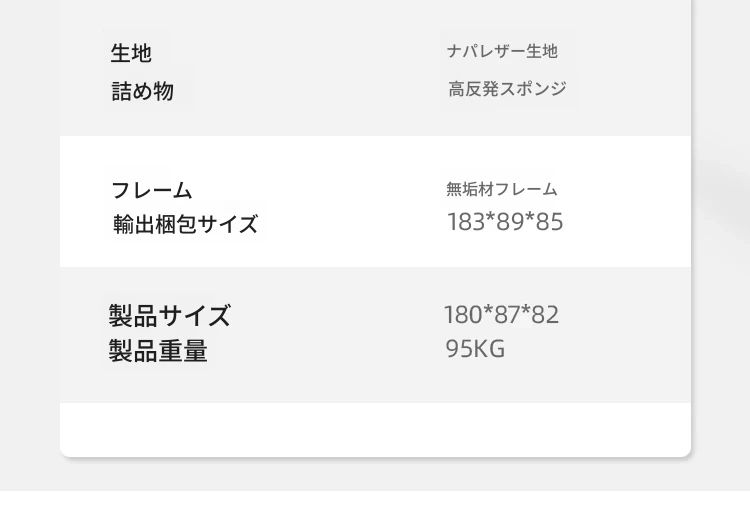Select the ナパレザー生地 value text
Screen dimensions: 750x512
(x=502, y=51)
